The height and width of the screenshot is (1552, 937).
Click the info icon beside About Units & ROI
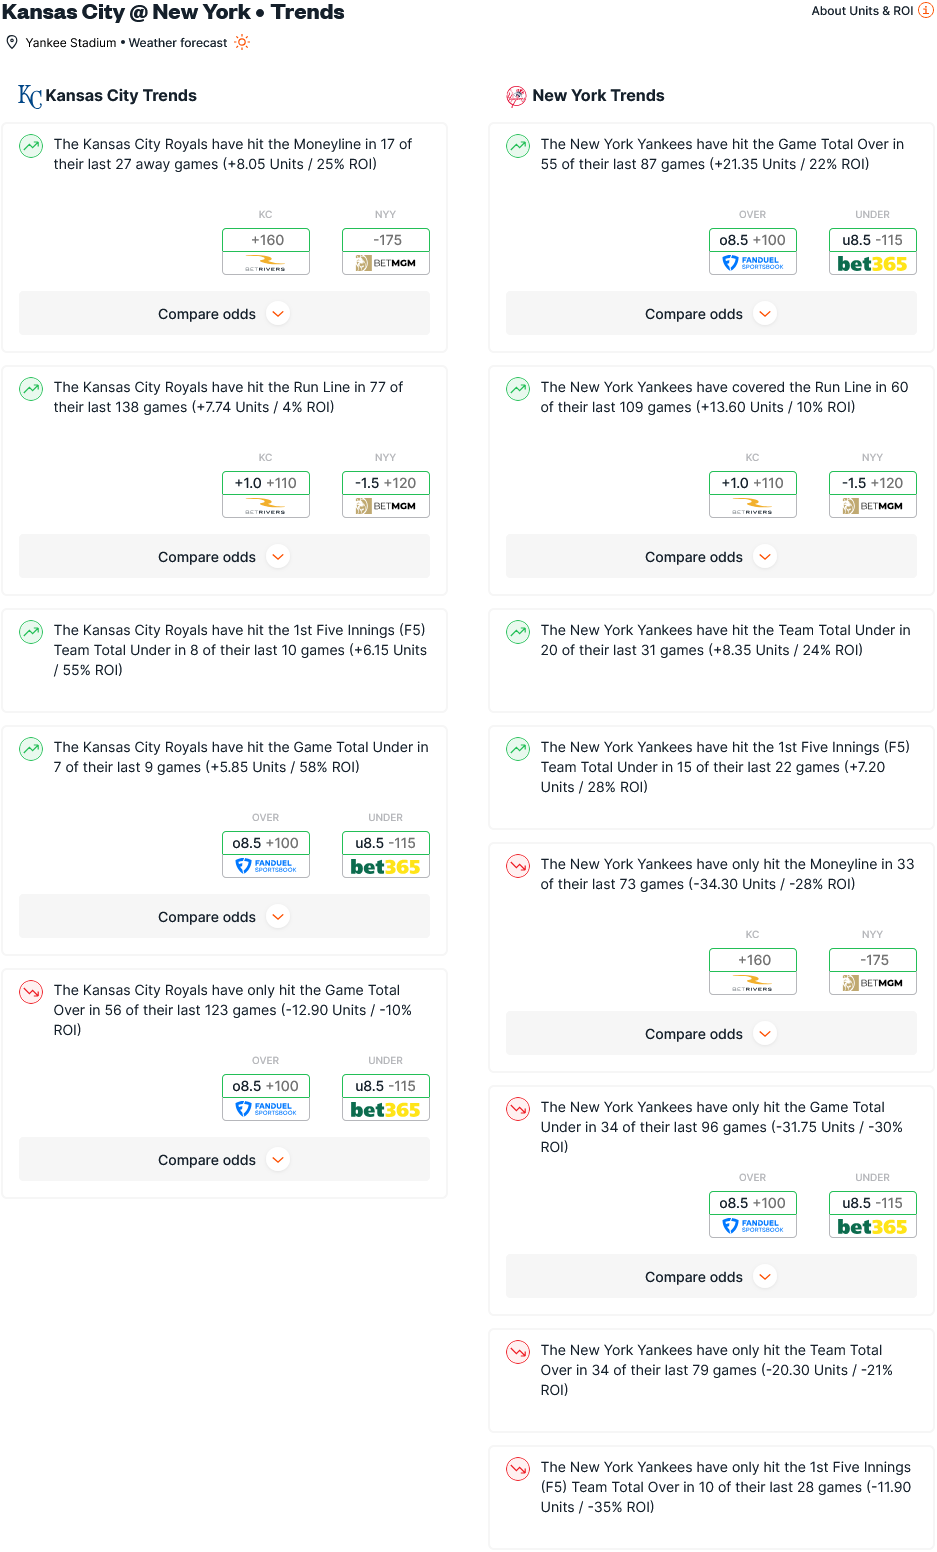tap(926, 11)
